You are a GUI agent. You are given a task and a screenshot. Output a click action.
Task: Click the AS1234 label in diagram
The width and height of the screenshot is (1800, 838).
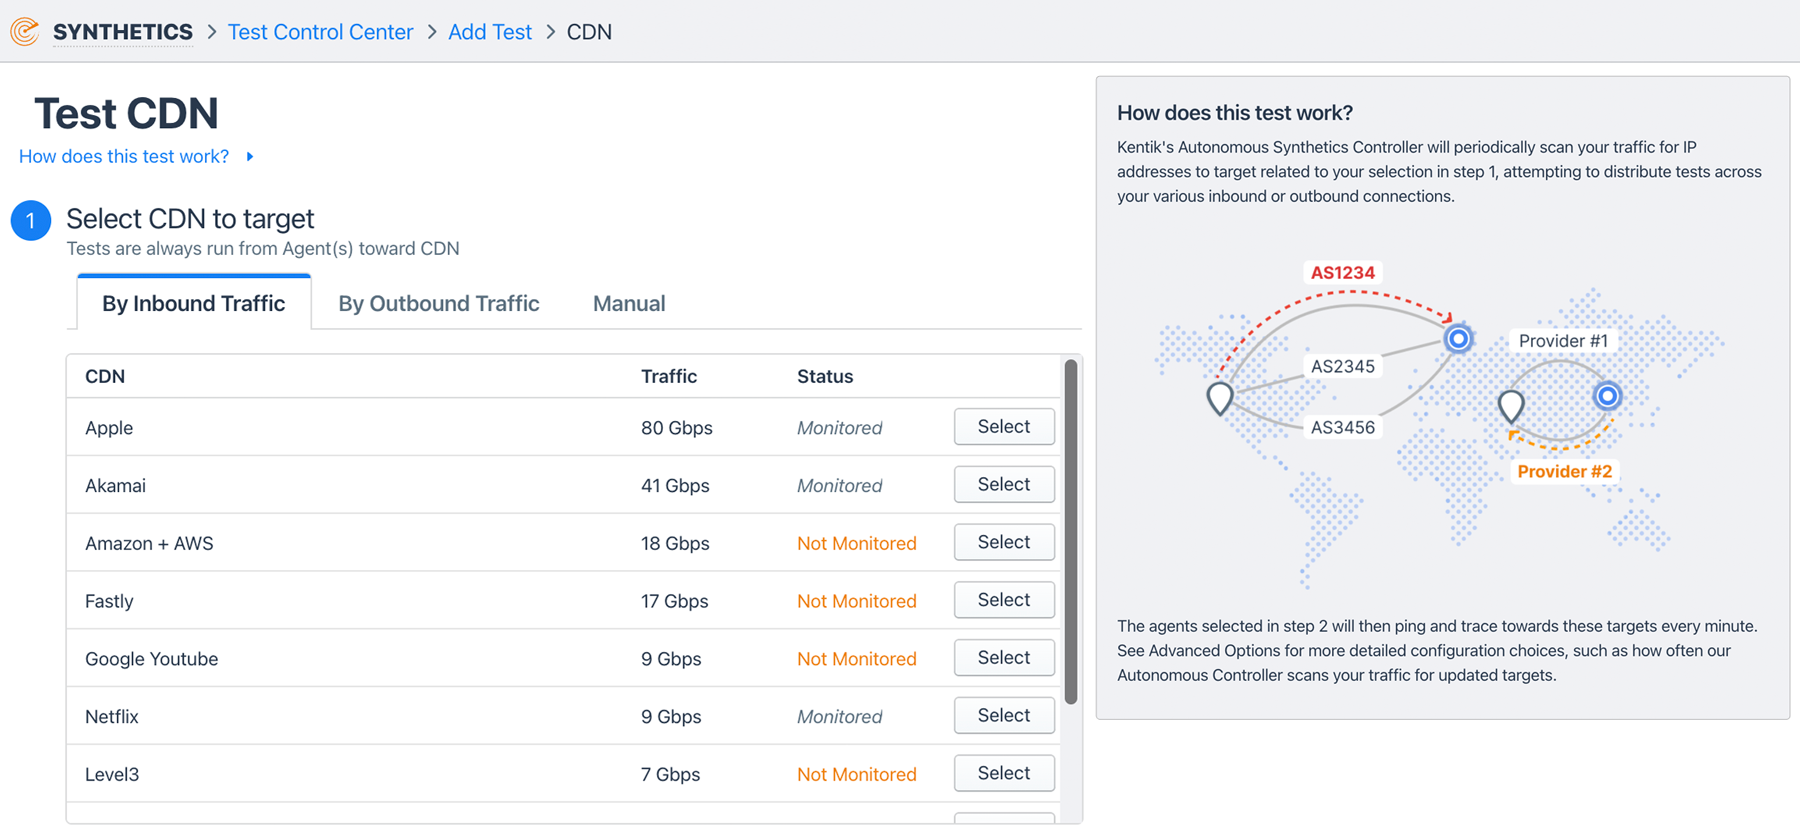point(1343,273)
